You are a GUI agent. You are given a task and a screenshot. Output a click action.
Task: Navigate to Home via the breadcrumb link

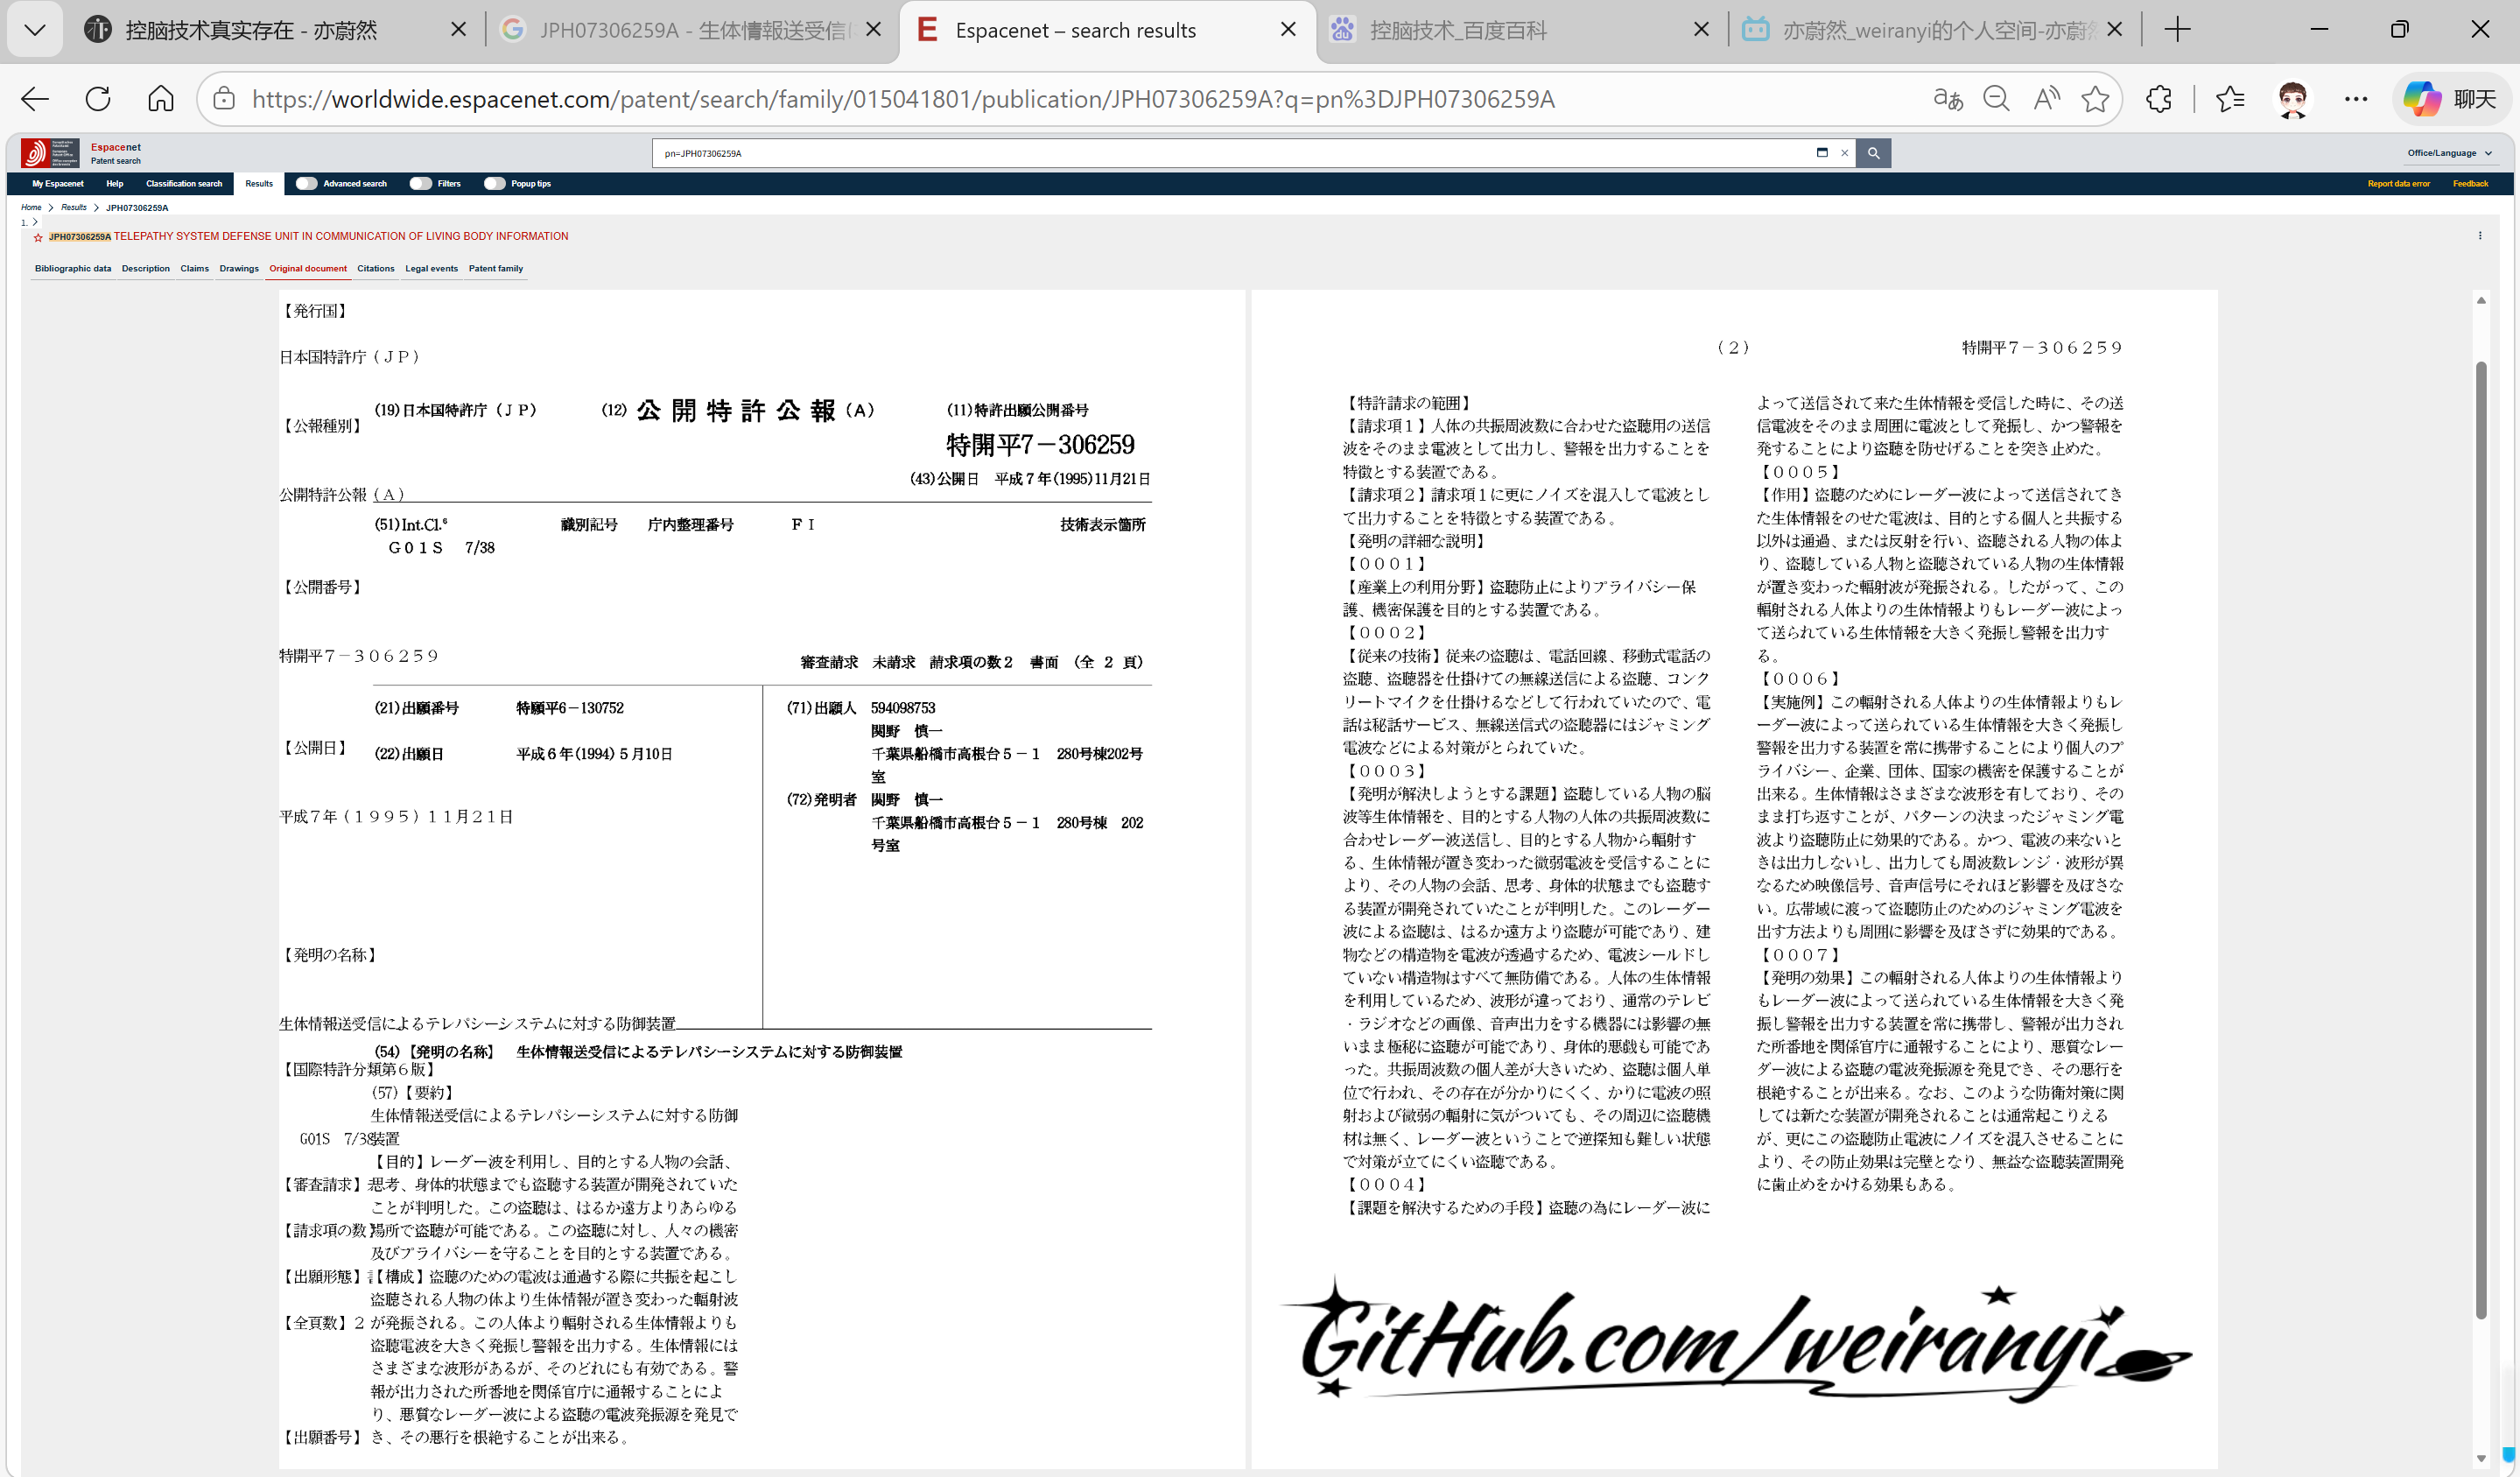[31, 208]
